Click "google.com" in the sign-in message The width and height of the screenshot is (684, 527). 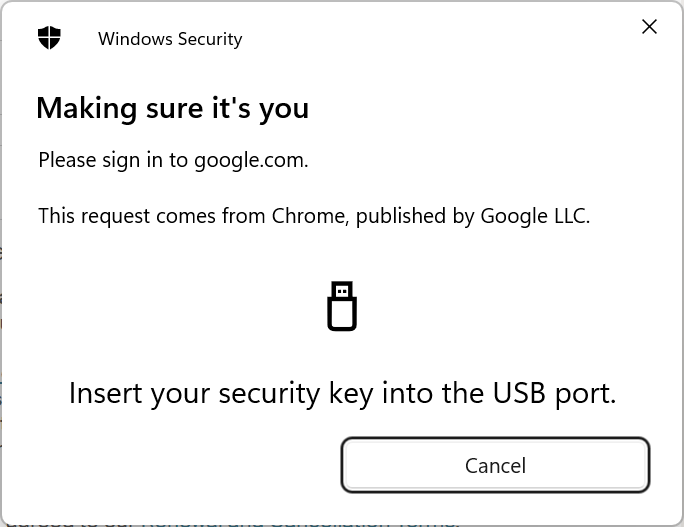coord(250,160)
